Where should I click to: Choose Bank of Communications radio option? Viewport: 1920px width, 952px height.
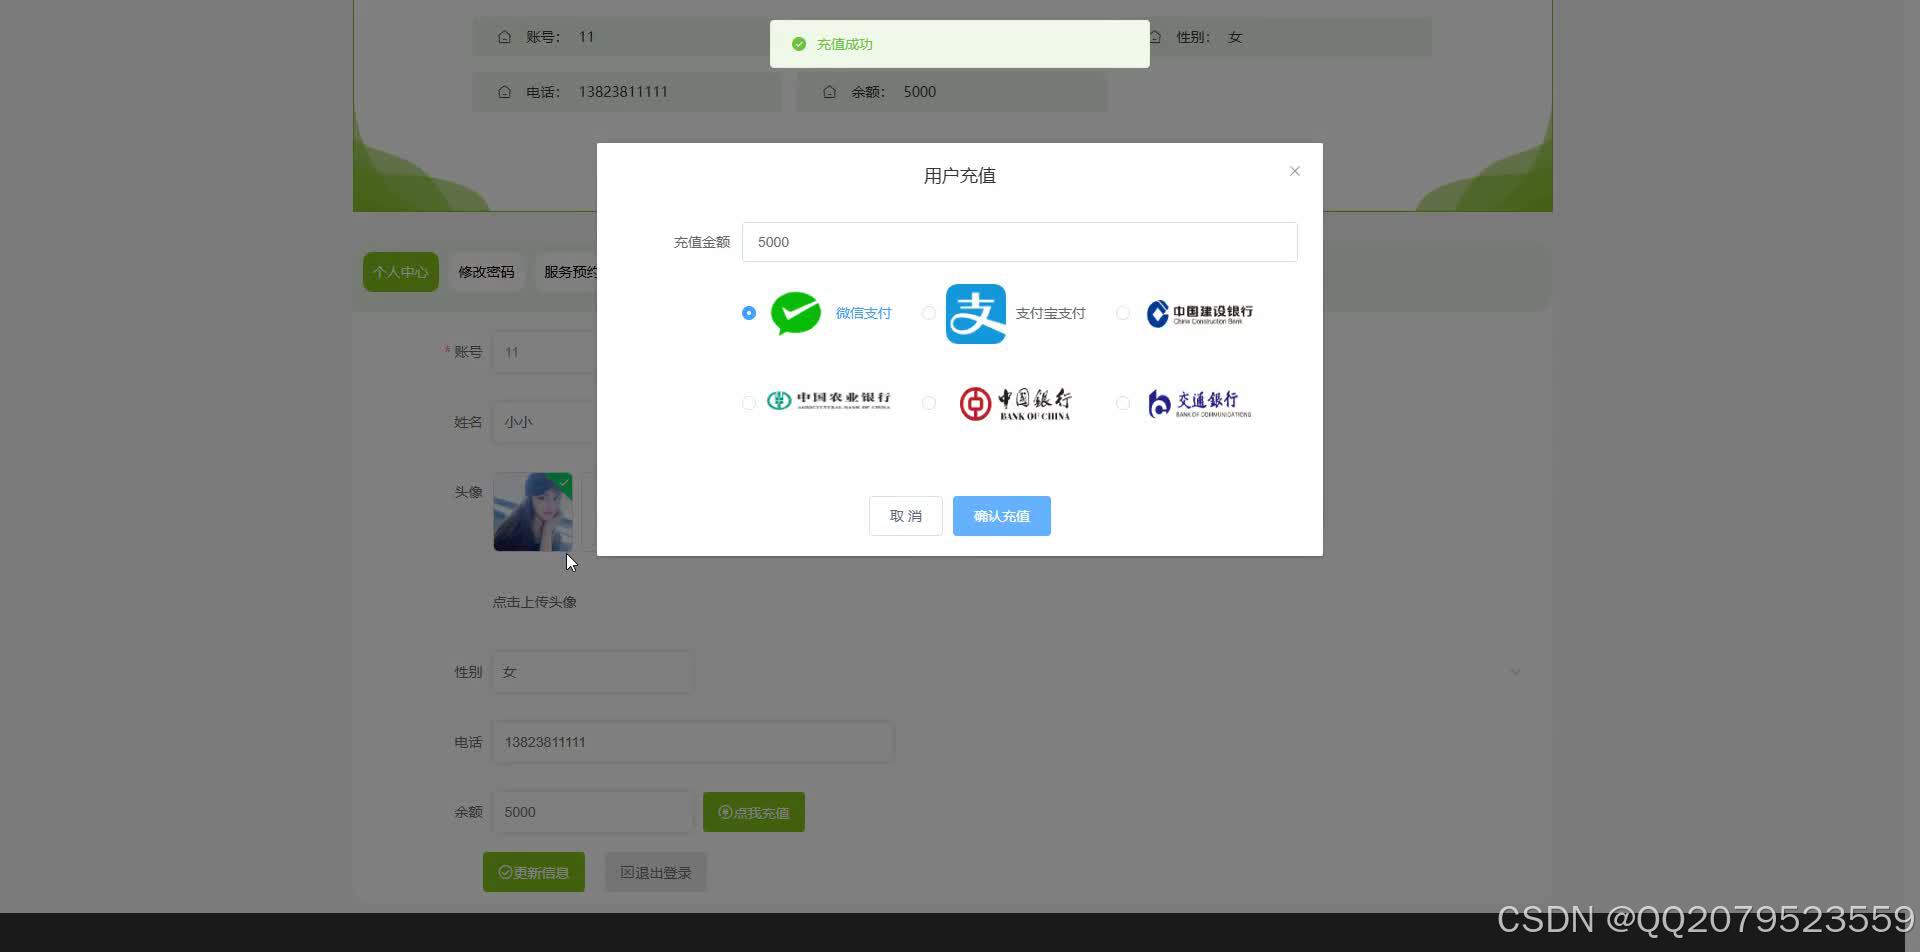tap(1123, 403)
